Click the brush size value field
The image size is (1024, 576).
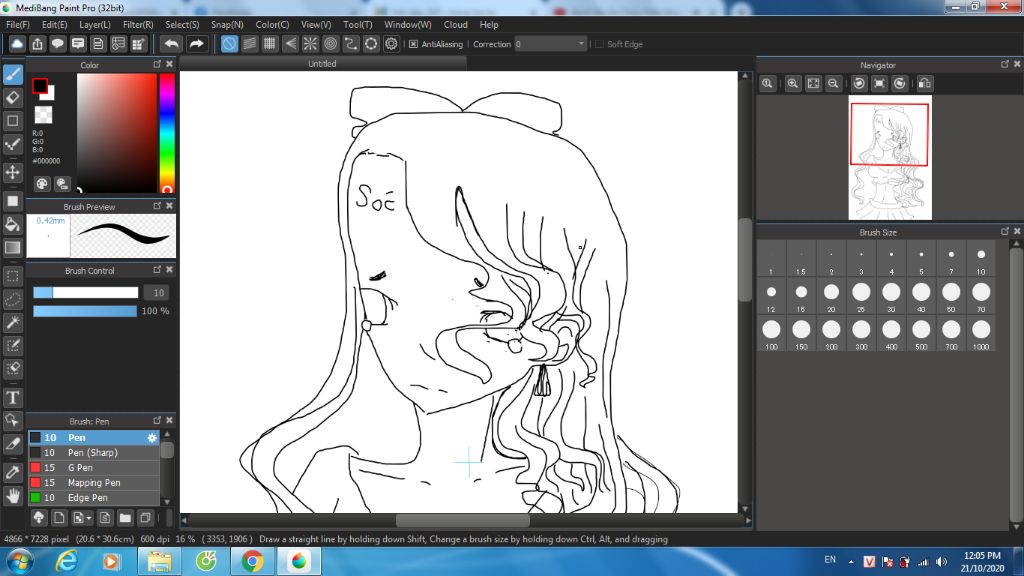tap(156, 293)
